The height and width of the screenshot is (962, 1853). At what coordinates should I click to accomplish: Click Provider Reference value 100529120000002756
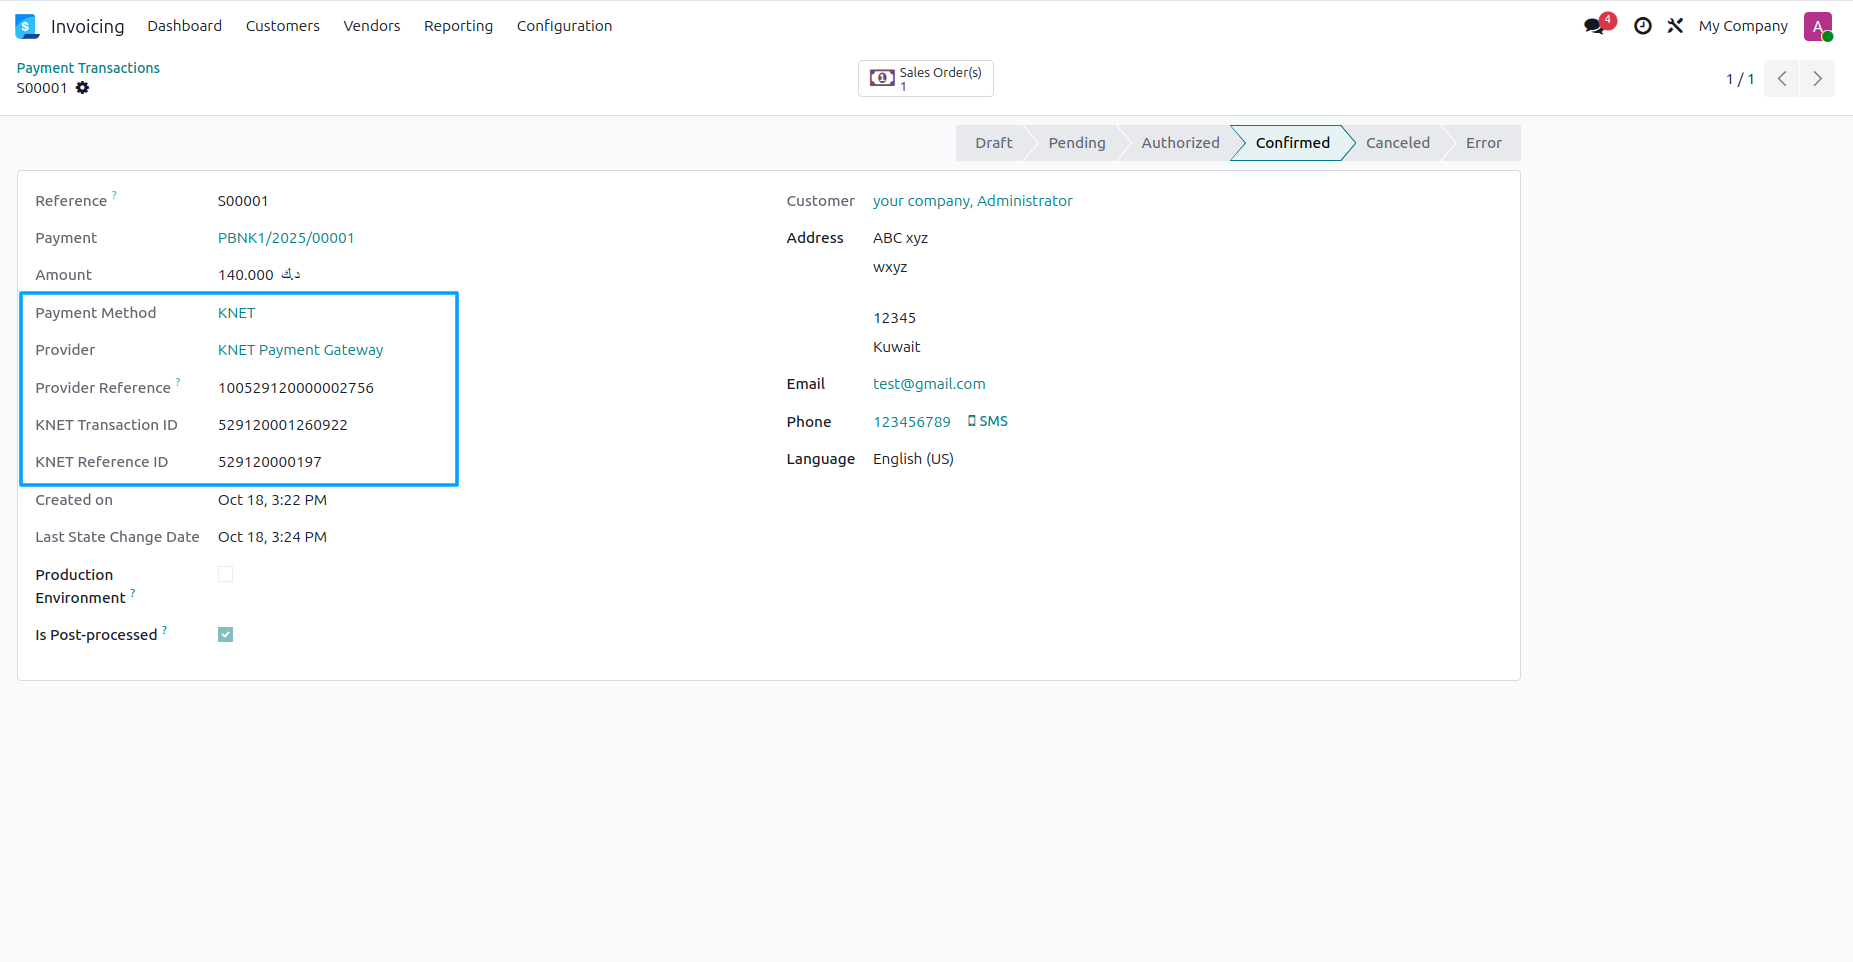point(296,388)
